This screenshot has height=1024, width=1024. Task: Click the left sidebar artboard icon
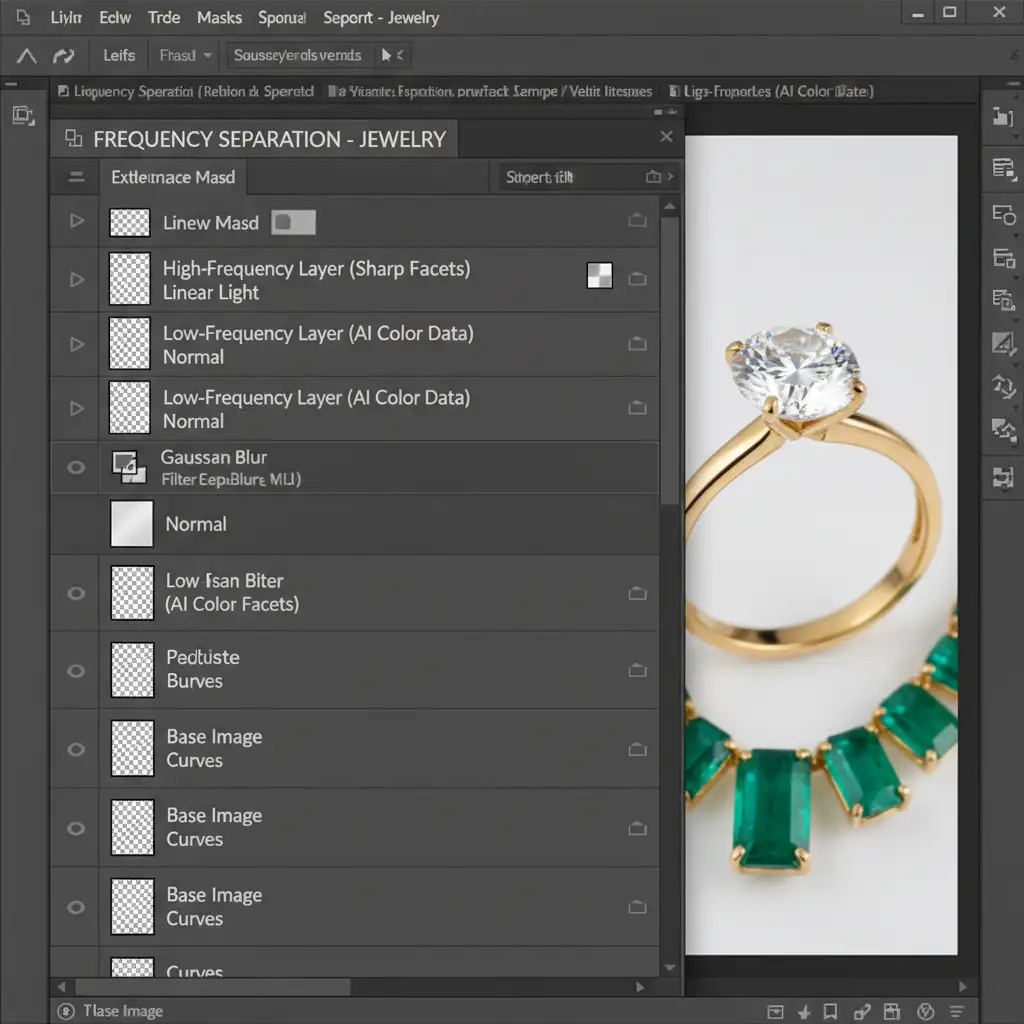pos(23,116)
